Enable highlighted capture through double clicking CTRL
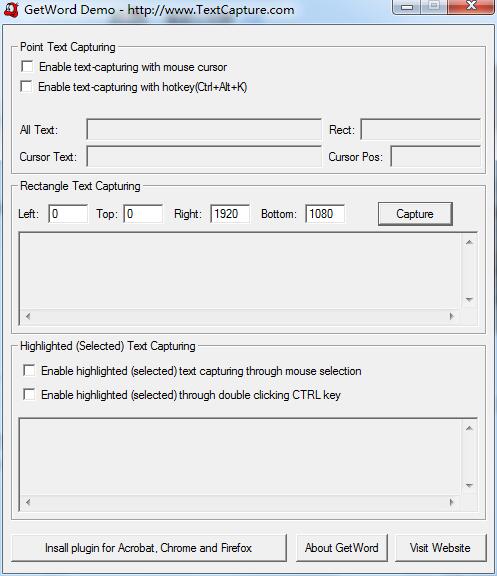Screen dimensions: 497x576 tap(29, 395)
